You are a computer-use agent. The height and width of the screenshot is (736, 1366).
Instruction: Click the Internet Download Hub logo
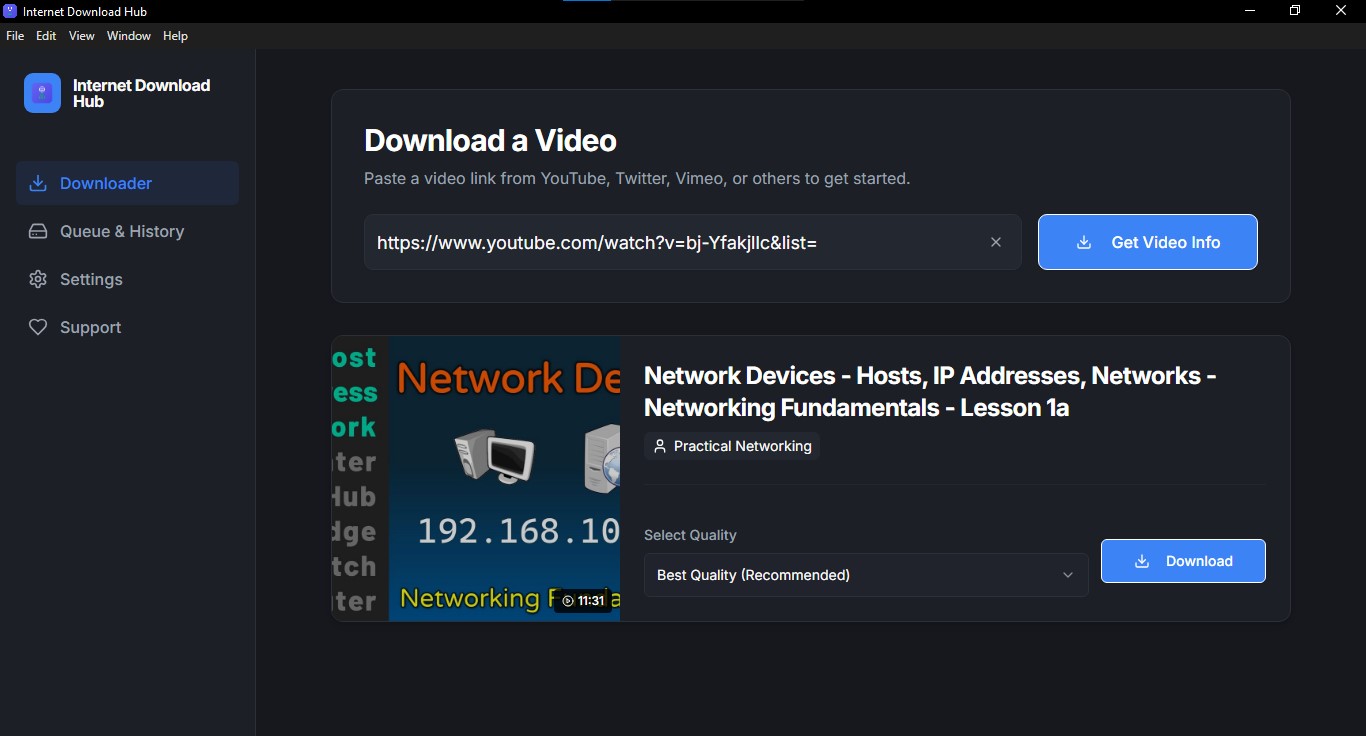(x=41, y=92)
